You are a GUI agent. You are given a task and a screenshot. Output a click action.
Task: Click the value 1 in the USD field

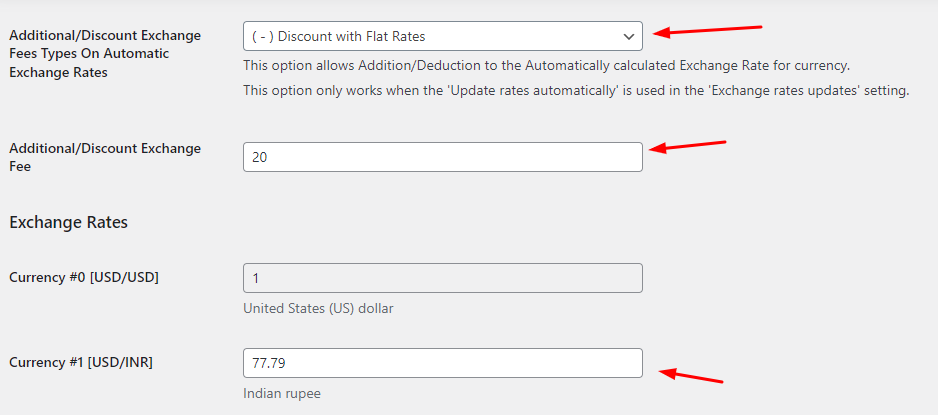(255, 278)
